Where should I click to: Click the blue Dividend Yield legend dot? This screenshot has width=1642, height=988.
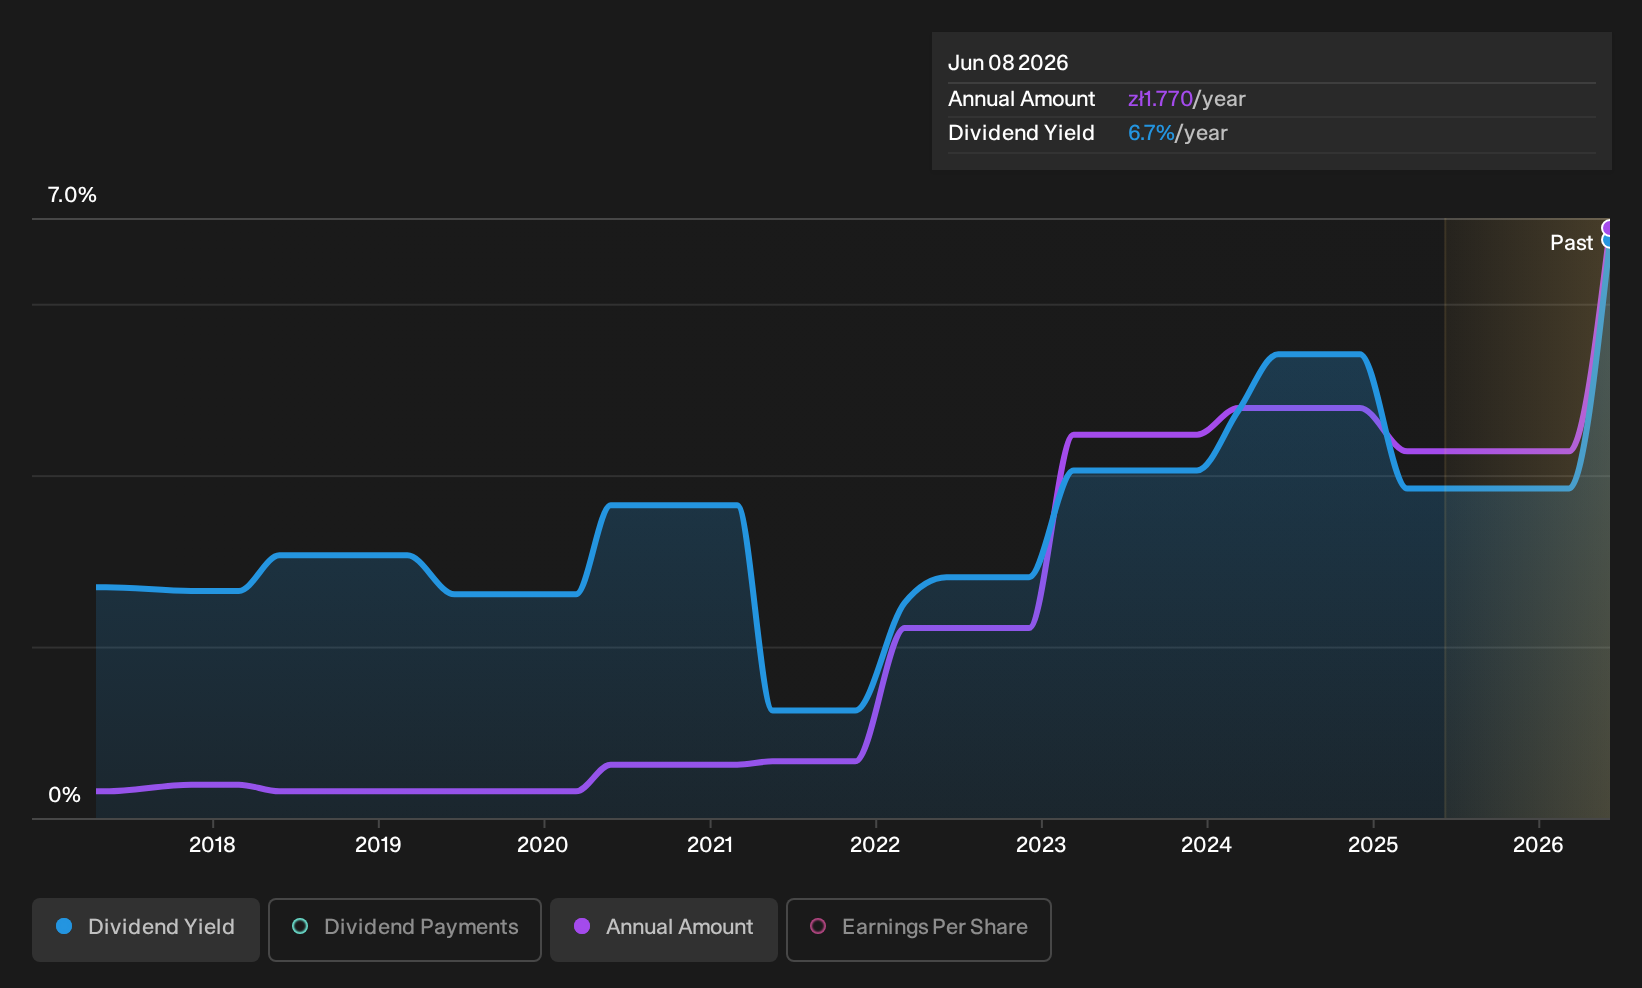pyautogui.click(x=64, y=926)
